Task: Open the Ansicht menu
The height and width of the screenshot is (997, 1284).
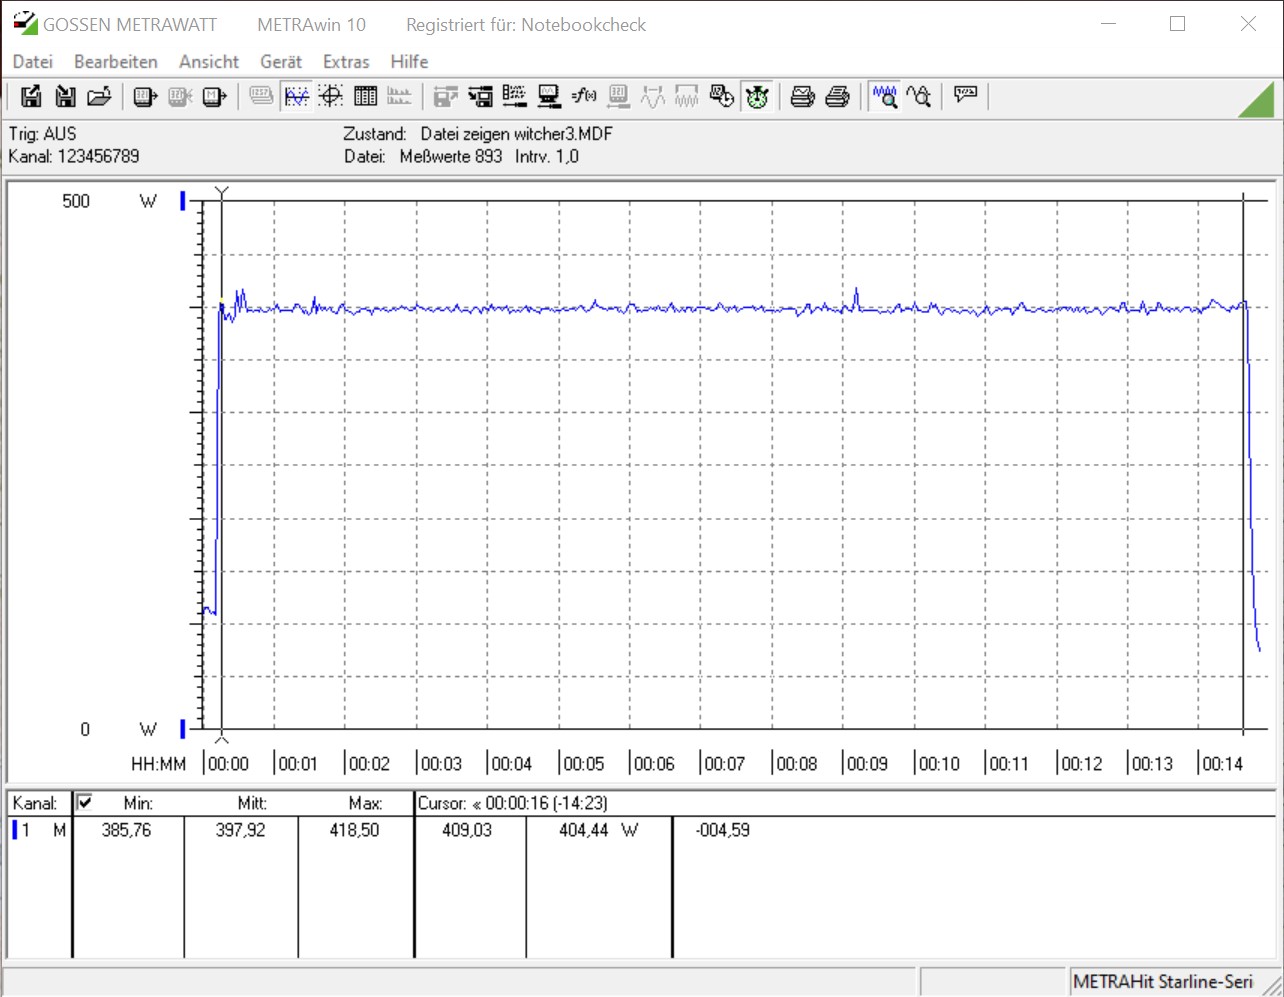Action: [x=209, y=62]
